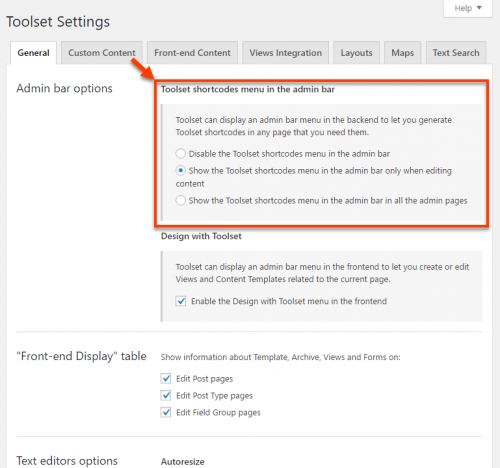This screenshot has height=468, width=500.
Task: Select show shortcodes menu in all admin pages
Action: pyautogui.click(x=181, y=201)
